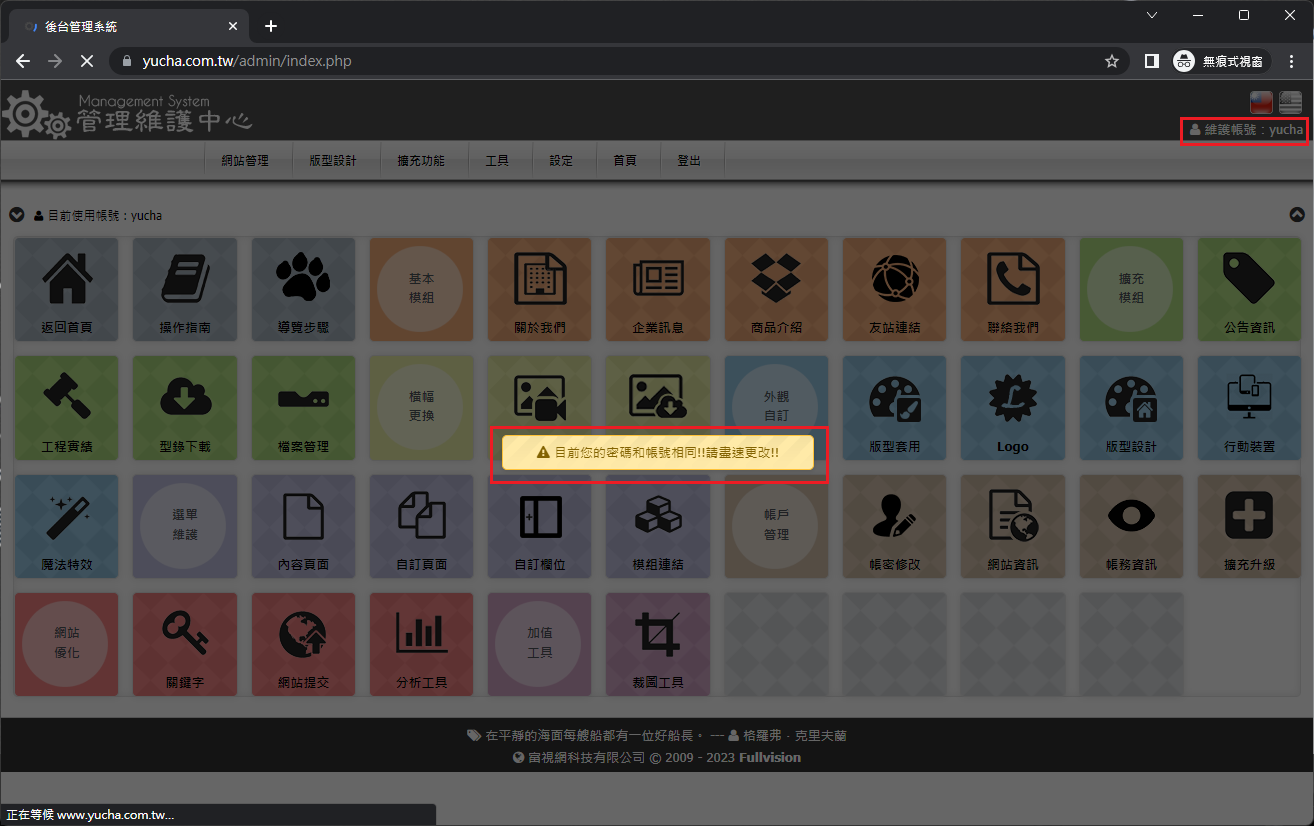This screenshot has height=826, width=1314.
Task: Click the browser back arrow
Action: pyautogui.click(x=23, y=61)
